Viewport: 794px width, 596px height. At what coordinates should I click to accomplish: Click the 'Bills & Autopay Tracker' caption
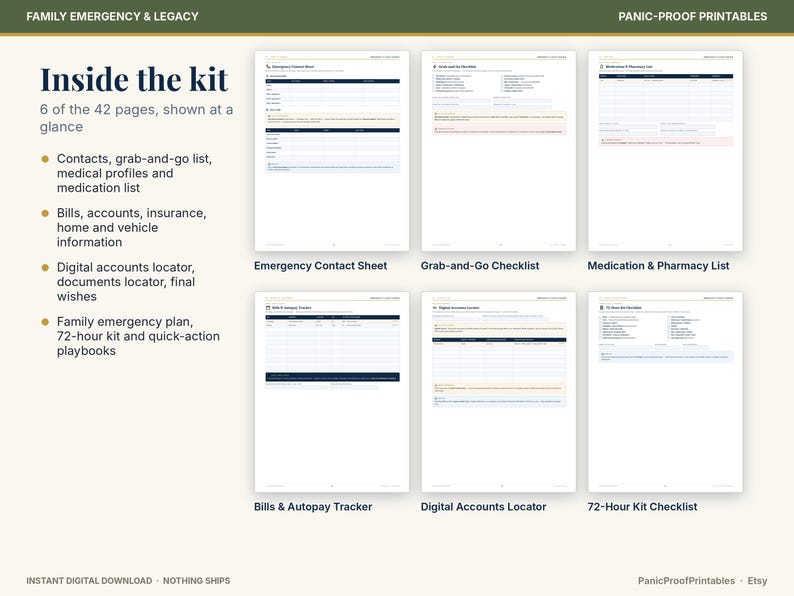point(313,507)
